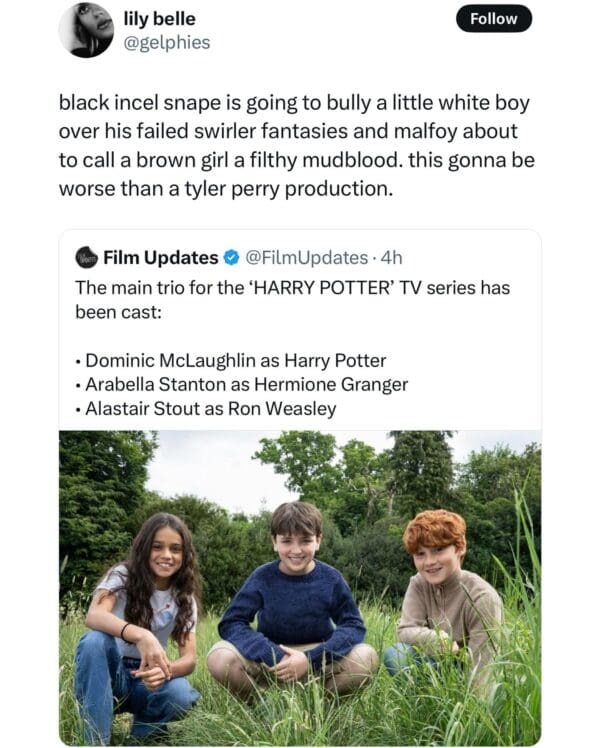
Task: Click the blue verified badge
Action: 231,258
